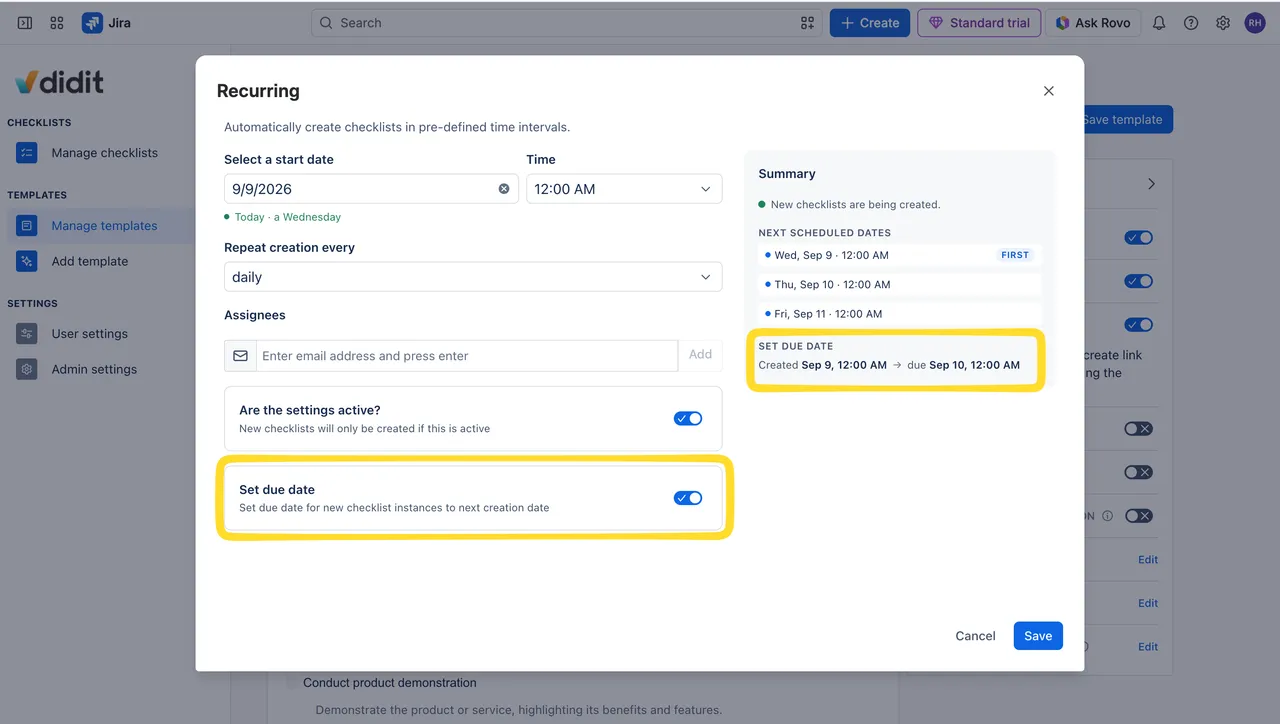Click the topmost Edit link in background panel

coord(1148,560)
